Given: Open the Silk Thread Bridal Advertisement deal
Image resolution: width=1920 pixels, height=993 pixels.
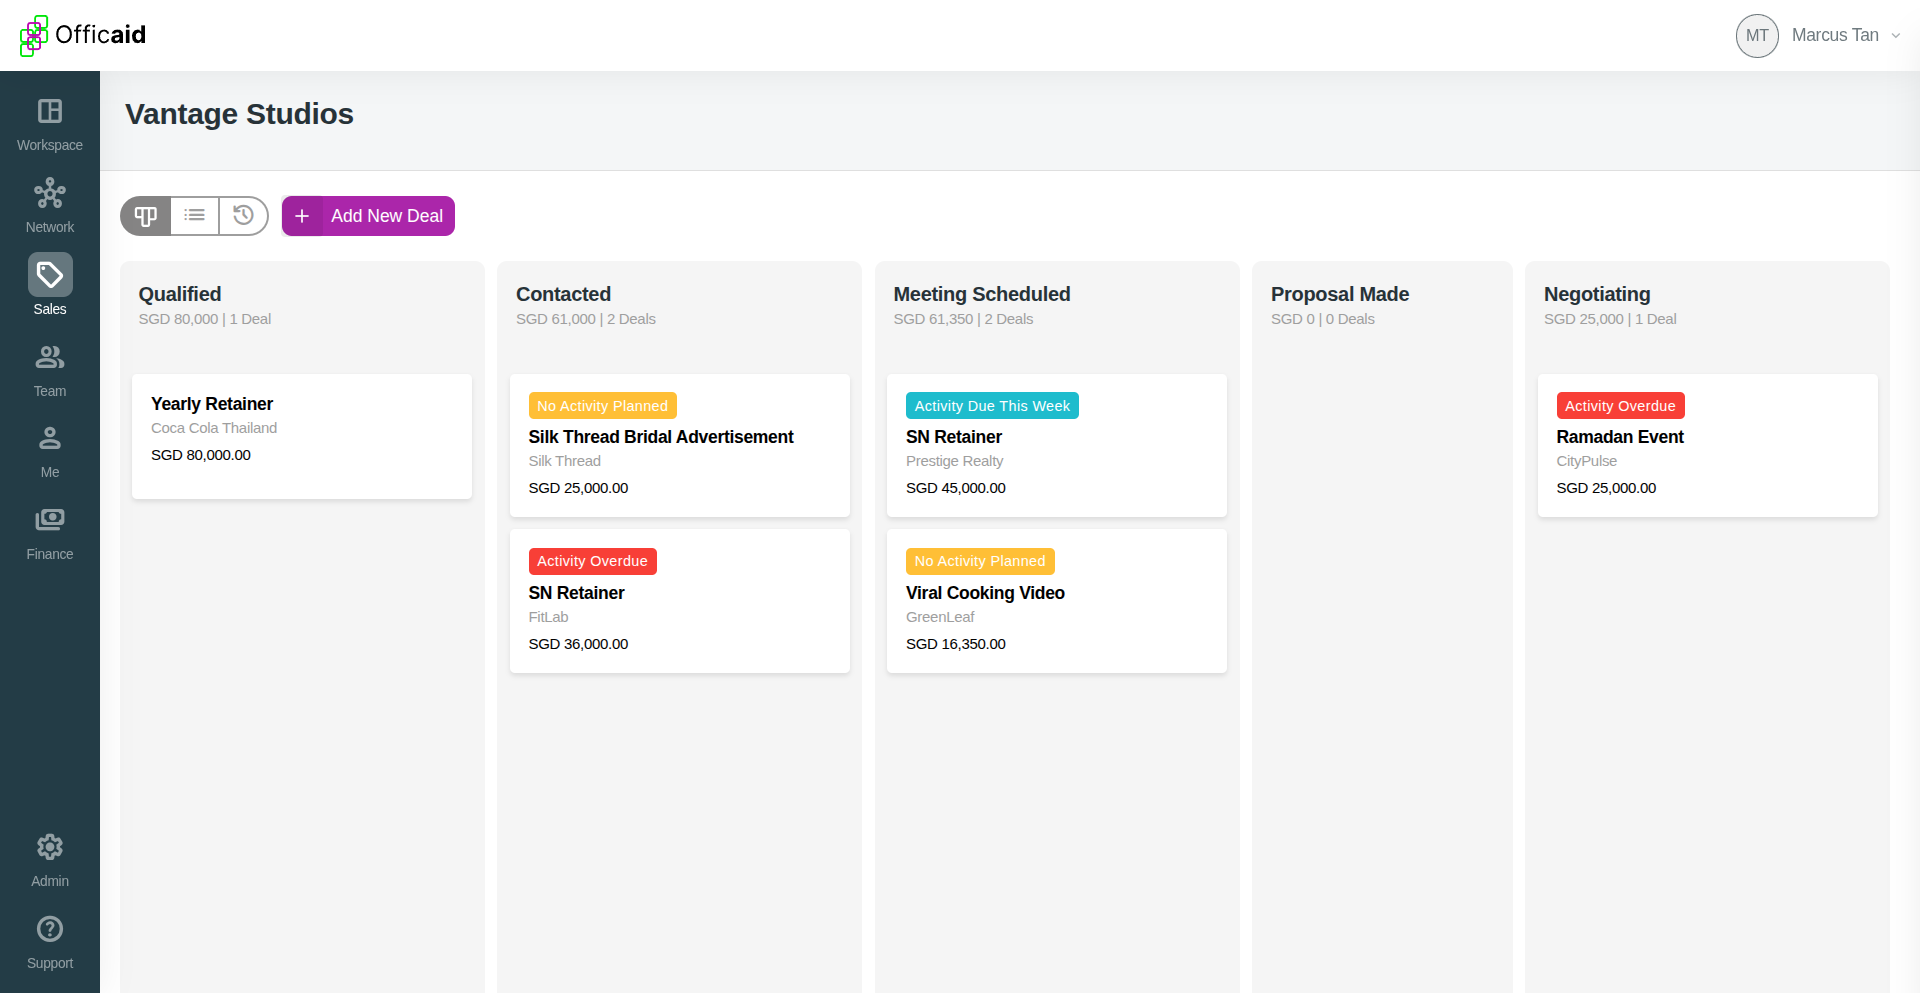Looking at the screenshot, I should coord(680,445).
